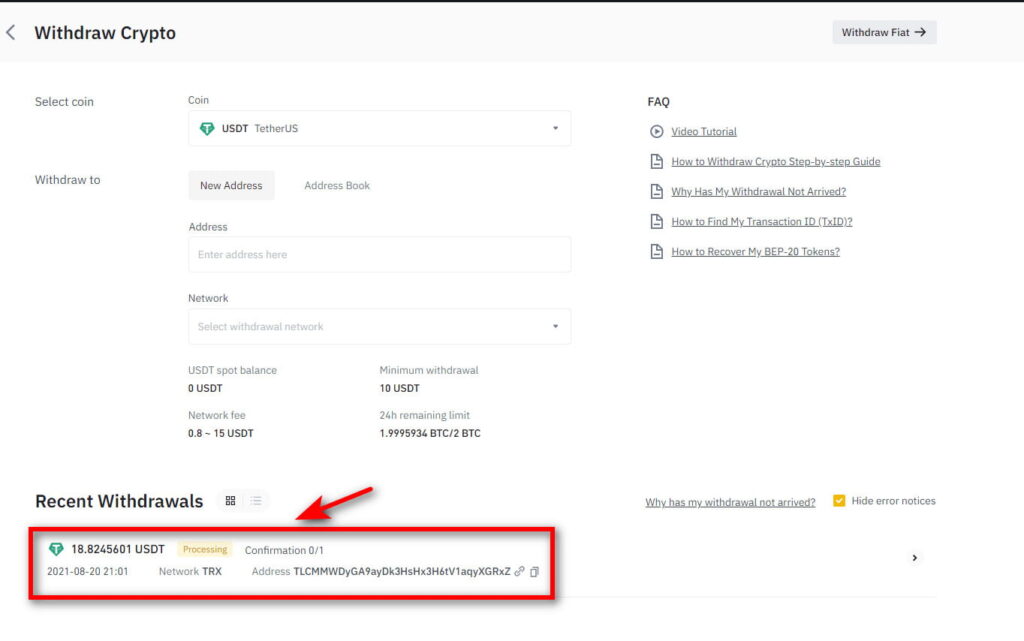Select the New Address tab
Screen dimensions: 1024x641
[x=231, y=185]
